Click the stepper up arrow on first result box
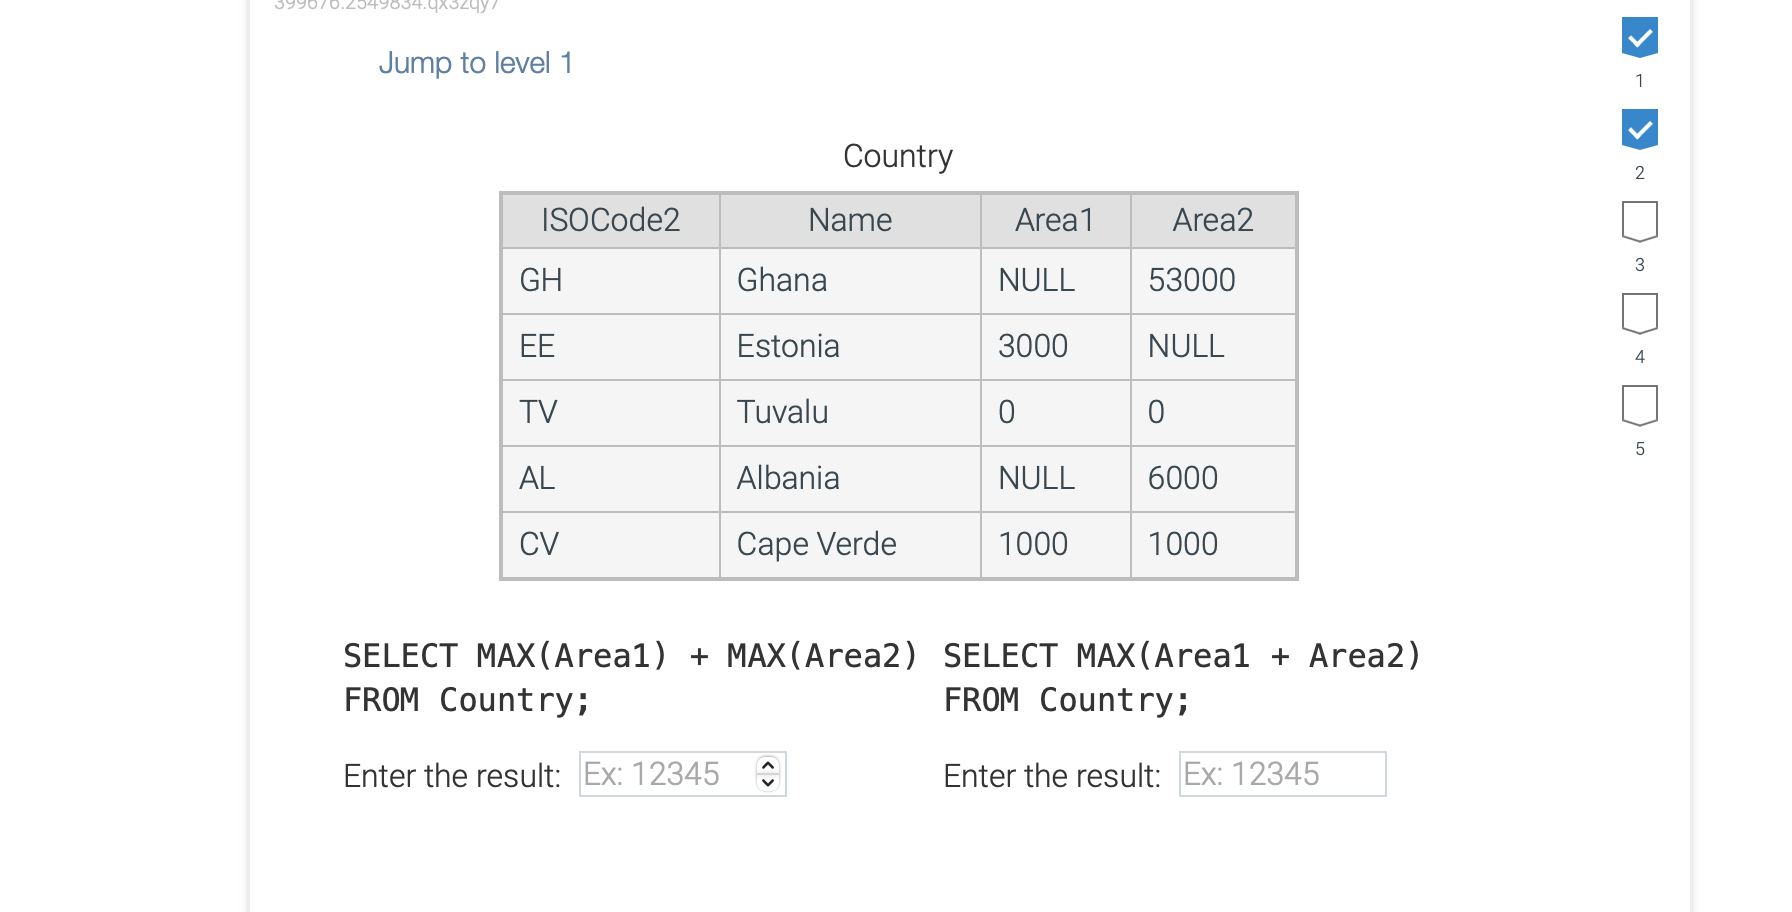Viewport: 1792px width, 912px height. (x=766, y=765)
